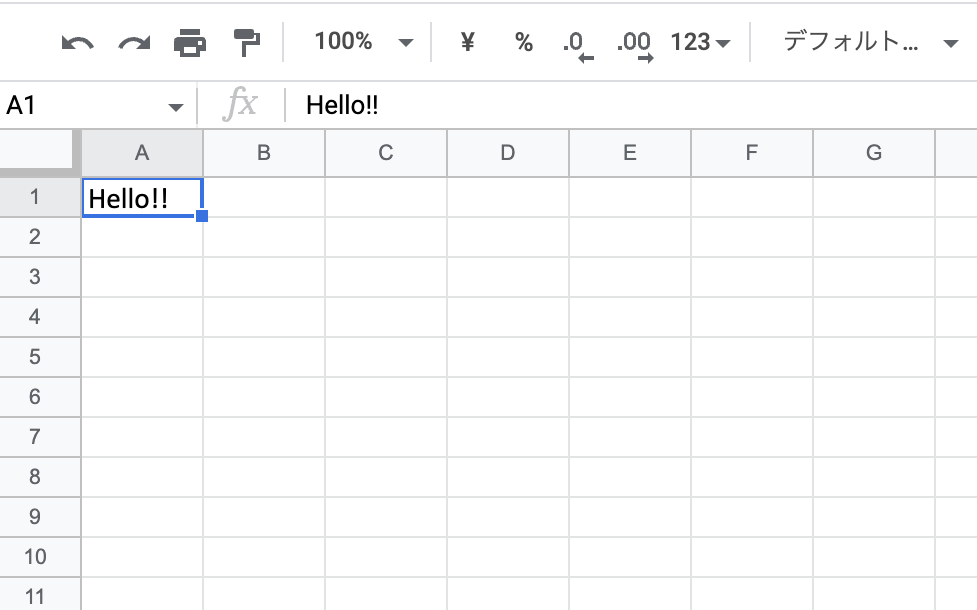This screenshot has width=977, height=610.
Task: Click the redo arrow icon
Action: coord(133,43)
